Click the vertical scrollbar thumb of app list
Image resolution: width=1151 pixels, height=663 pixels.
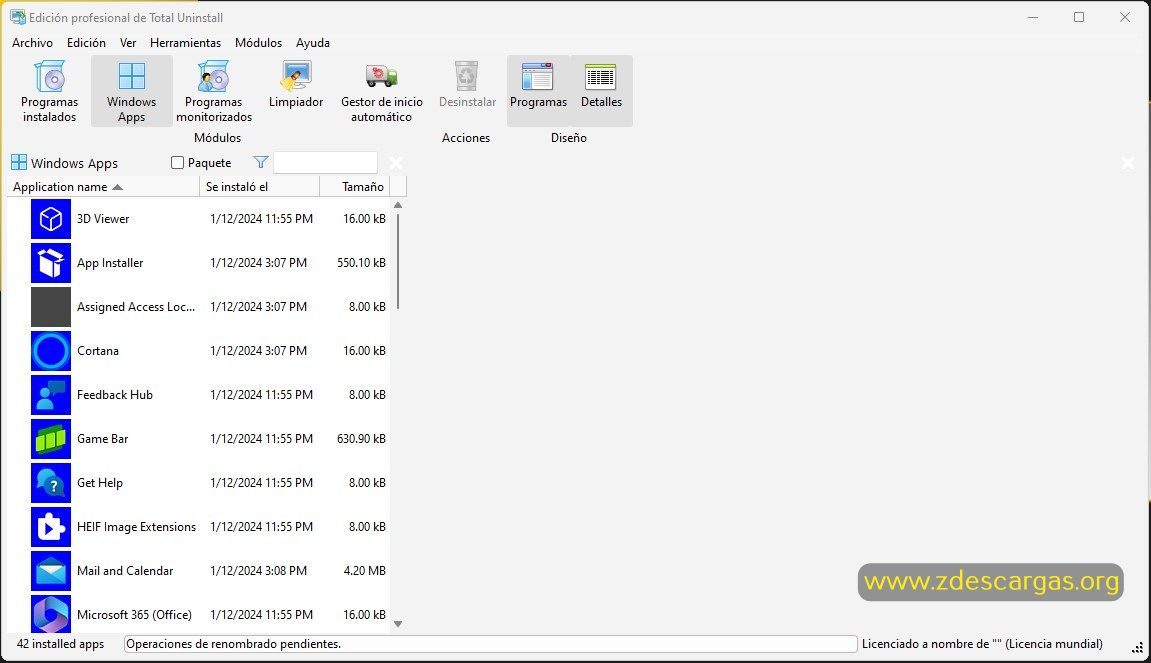398,261
